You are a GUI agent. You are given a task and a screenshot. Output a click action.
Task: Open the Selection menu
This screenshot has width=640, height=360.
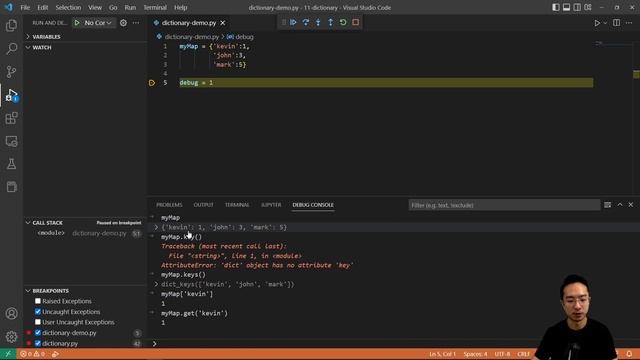point(68,7)
